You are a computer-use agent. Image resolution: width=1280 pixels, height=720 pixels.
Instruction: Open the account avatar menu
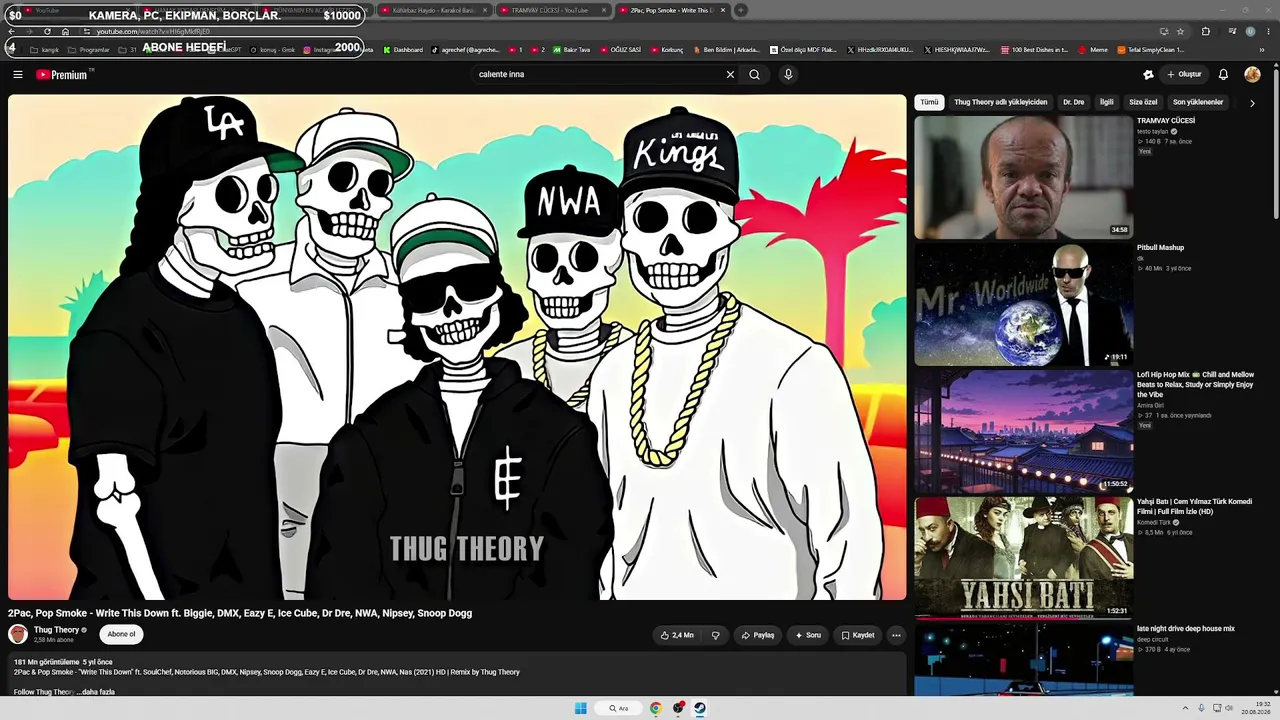(1252, 74)
